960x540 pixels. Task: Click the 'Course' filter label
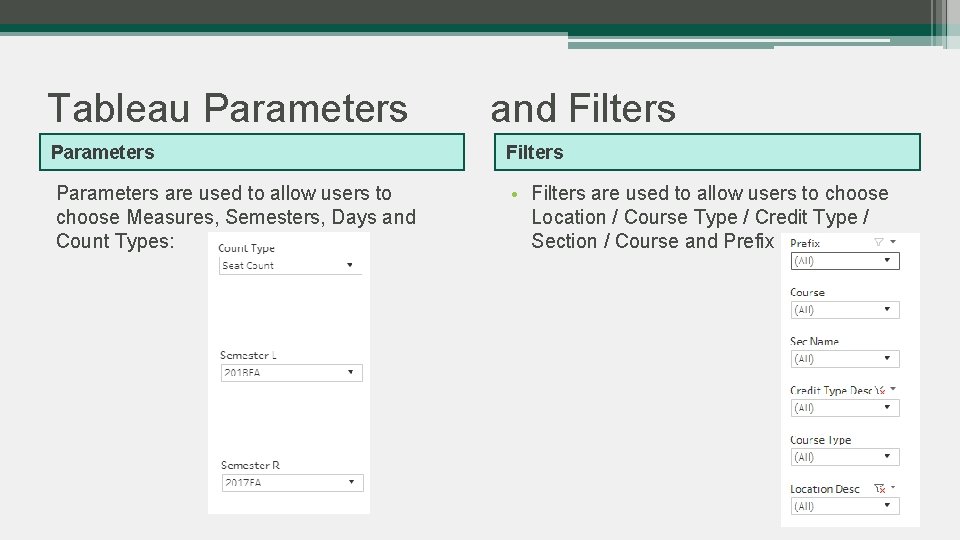click(x=807, y=293)
